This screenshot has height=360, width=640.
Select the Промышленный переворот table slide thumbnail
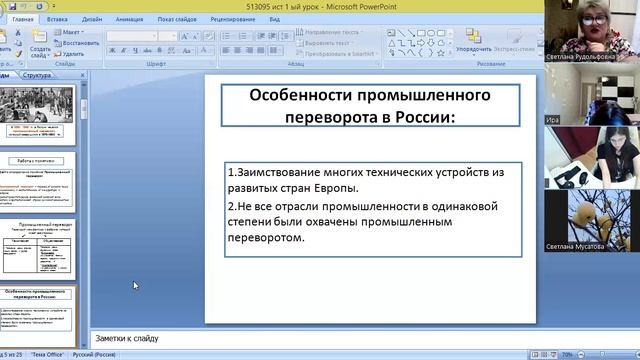pos(37,249)
